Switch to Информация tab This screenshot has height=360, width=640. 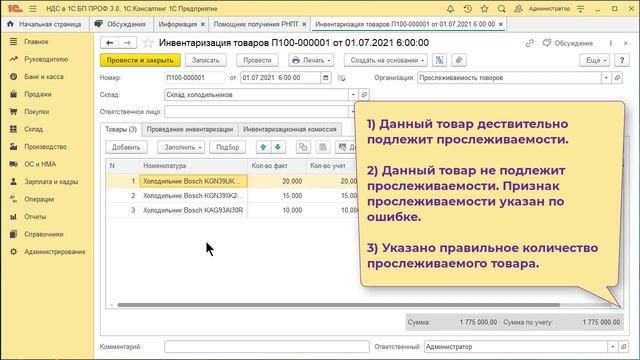pyautogui.click(x=178, y=24)
